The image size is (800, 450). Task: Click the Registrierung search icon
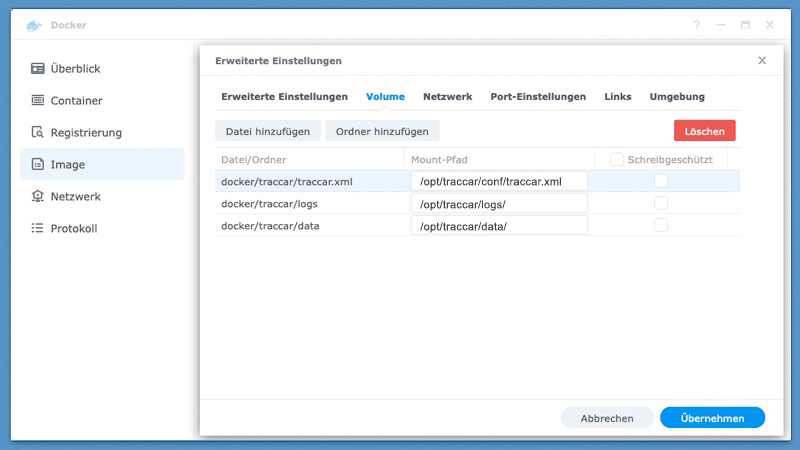(38, 133)
